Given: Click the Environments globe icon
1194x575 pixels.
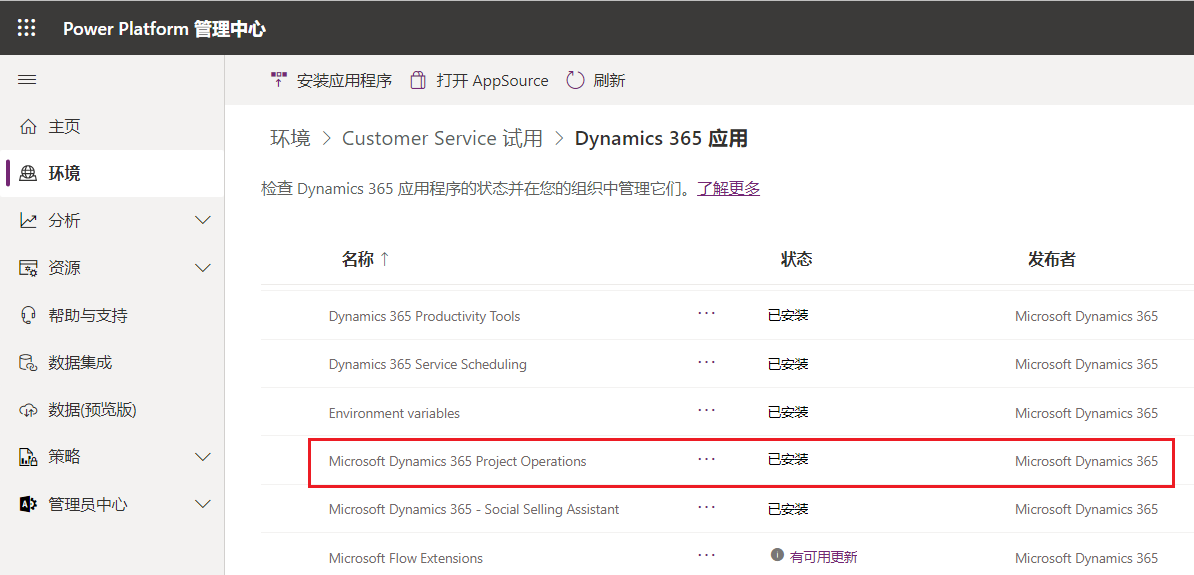Looking at the screenshot, I should [x=28, y=174].
